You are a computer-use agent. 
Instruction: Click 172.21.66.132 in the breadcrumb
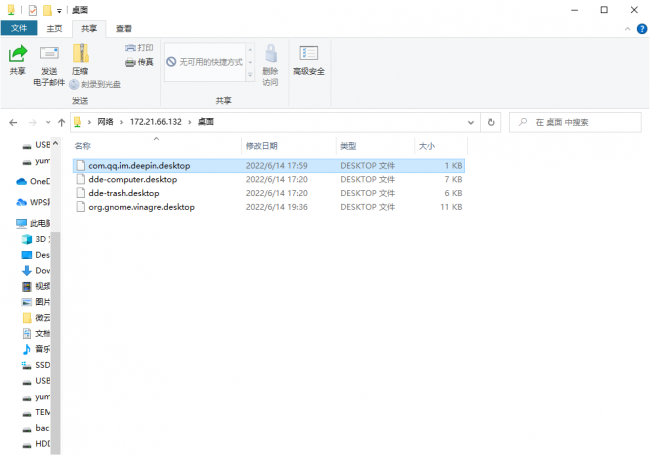156,121
